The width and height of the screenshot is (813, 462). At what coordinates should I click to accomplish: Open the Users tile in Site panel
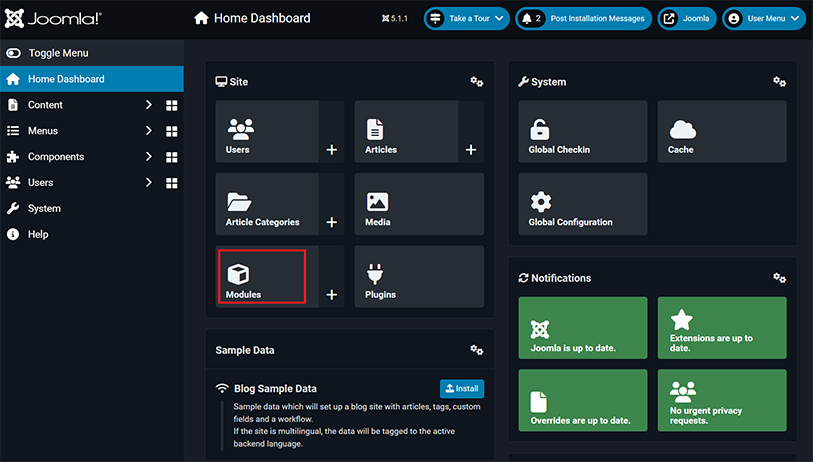tap(267, 132)
